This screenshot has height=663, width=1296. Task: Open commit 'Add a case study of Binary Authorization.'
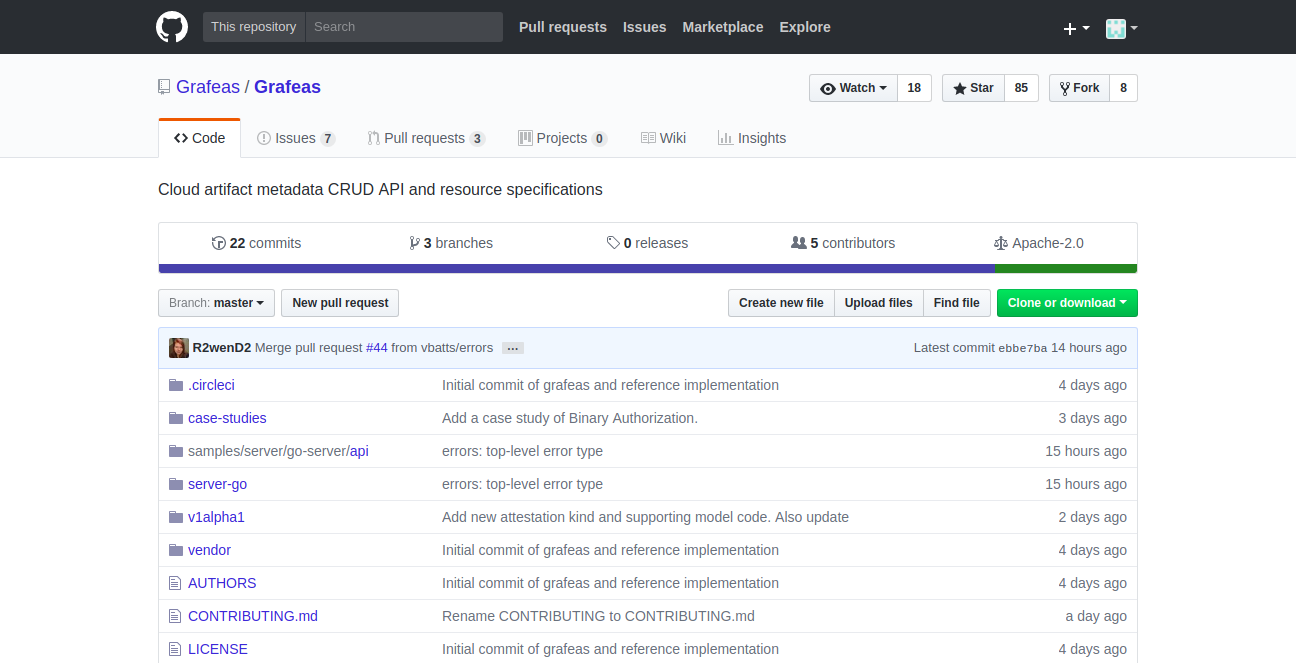coord(570,418)
